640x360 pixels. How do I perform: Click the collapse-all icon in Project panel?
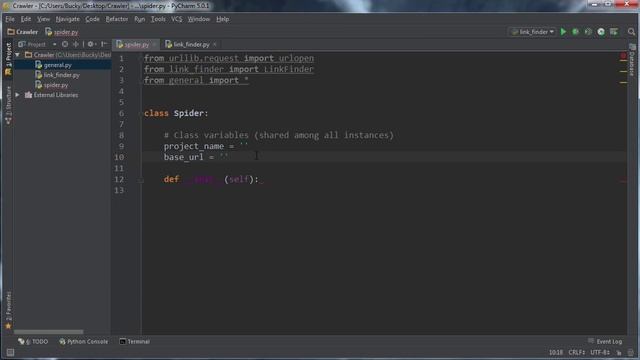76,44
